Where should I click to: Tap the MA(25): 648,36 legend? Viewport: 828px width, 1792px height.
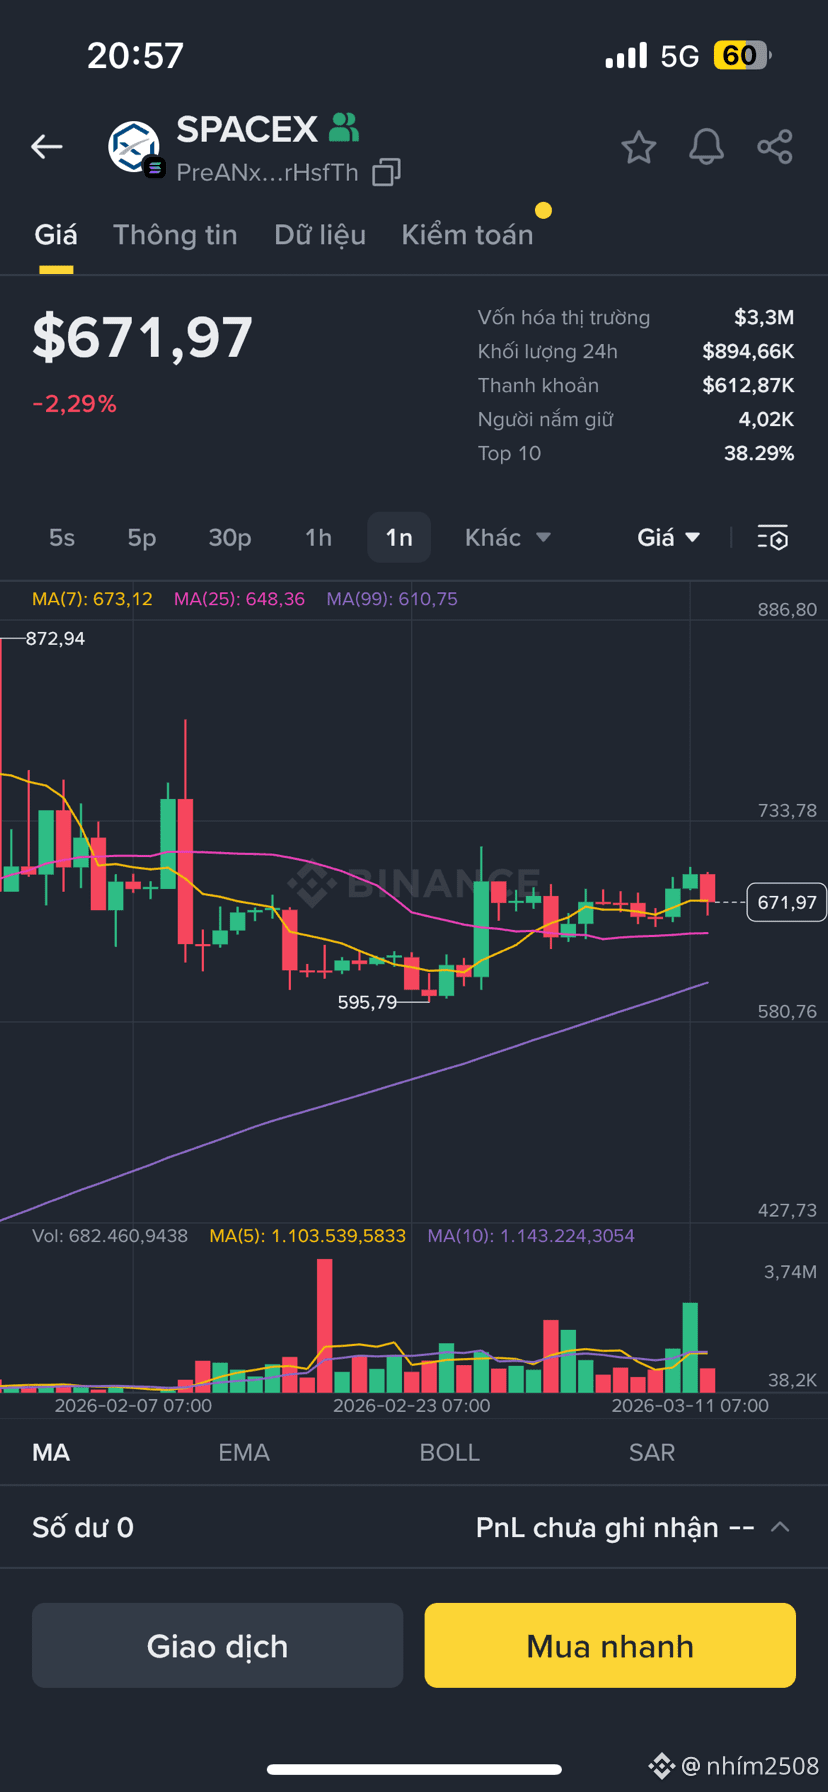pos(239,599)
